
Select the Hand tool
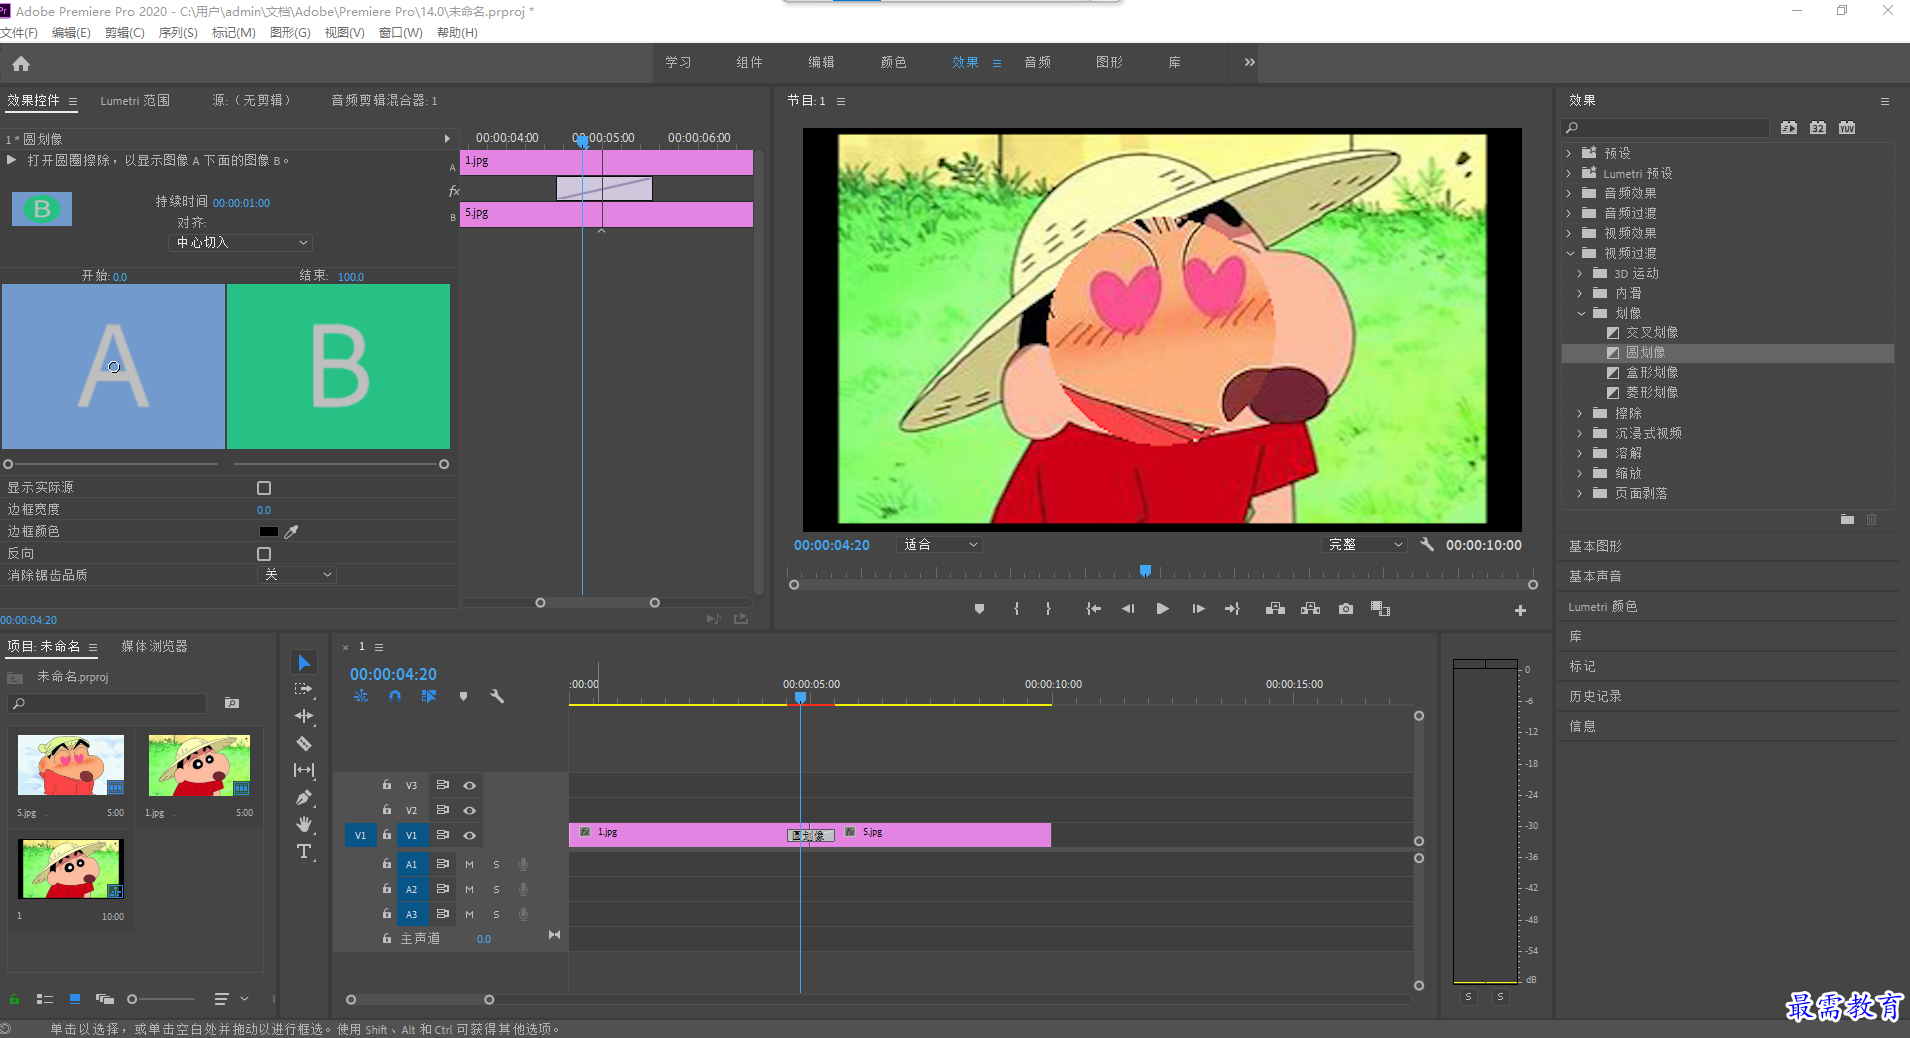(x=304, y=824)
